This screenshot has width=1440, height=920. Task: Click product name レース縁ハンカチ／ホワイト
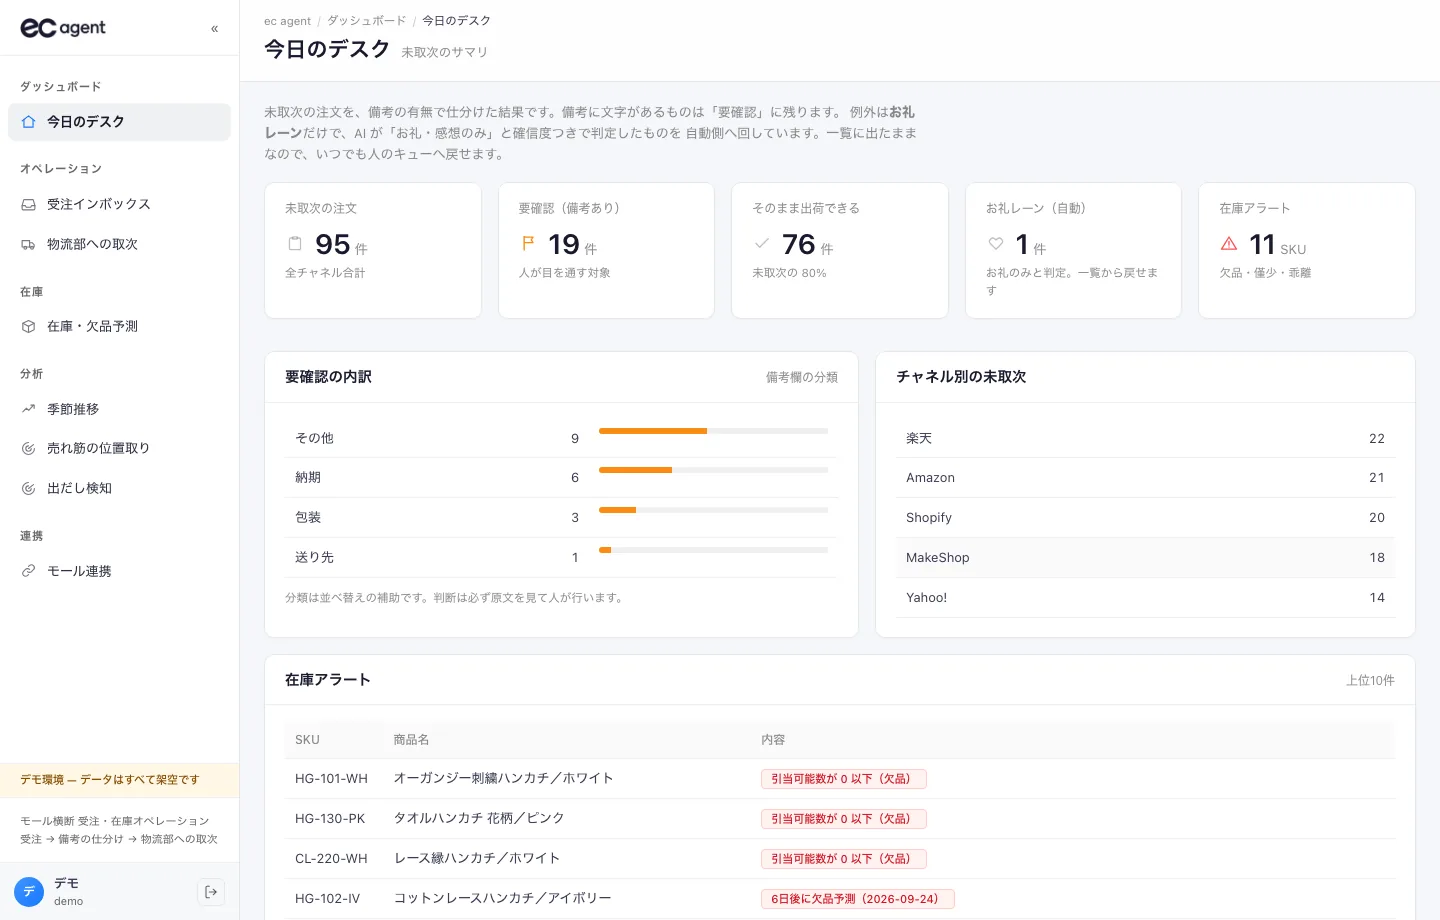tap(476, 858)
